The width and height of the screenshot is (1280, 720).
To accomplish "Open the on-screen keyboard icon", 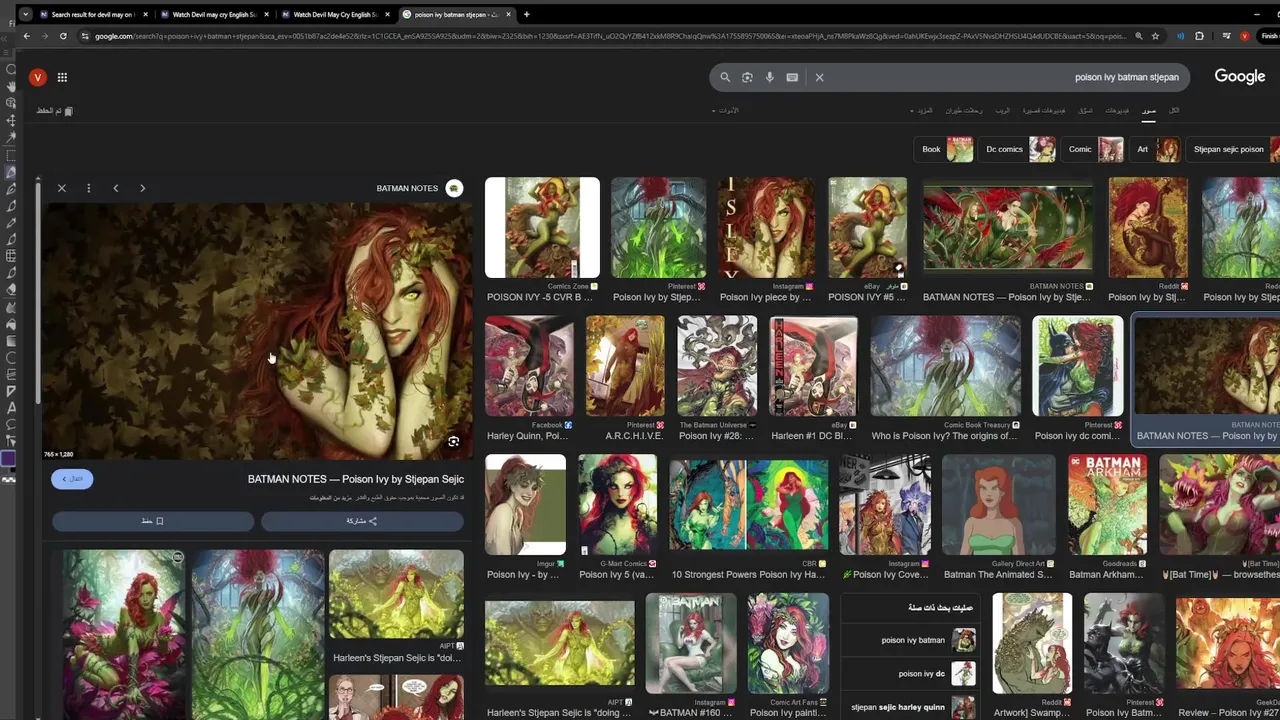I will 792,77.
